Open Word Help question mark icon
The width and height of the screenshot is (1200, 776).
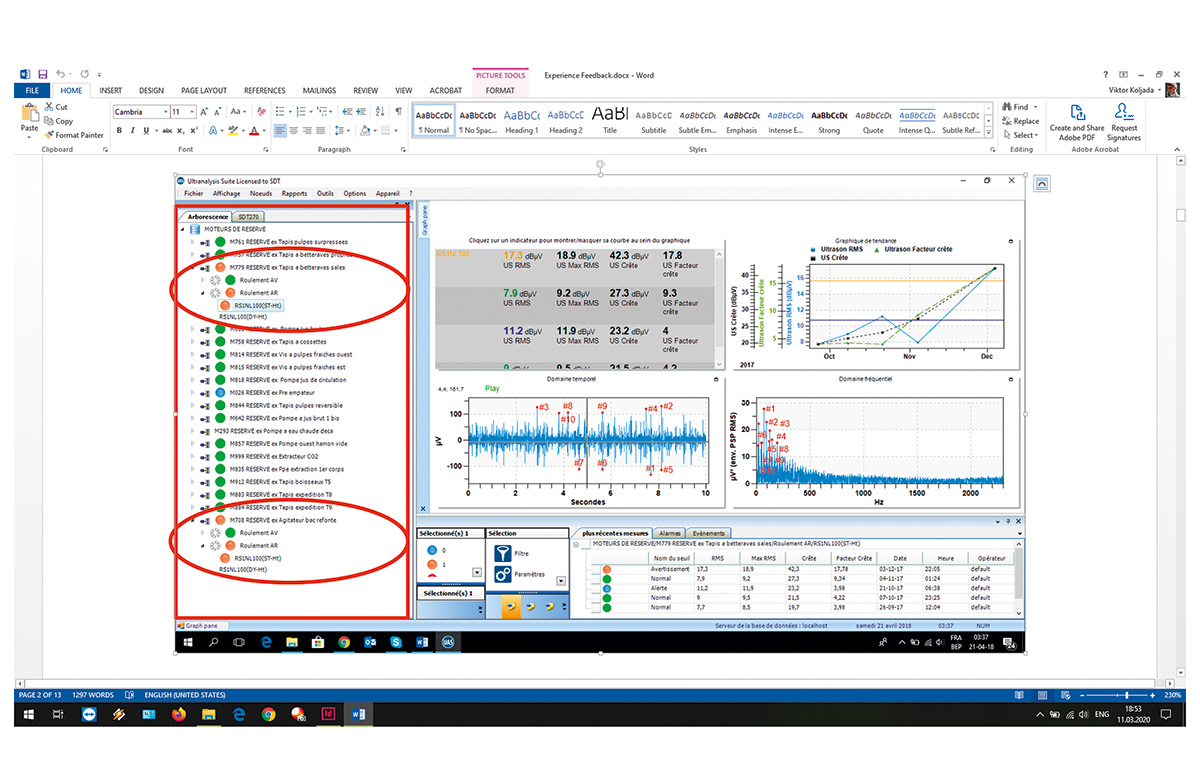(1105, 74)
